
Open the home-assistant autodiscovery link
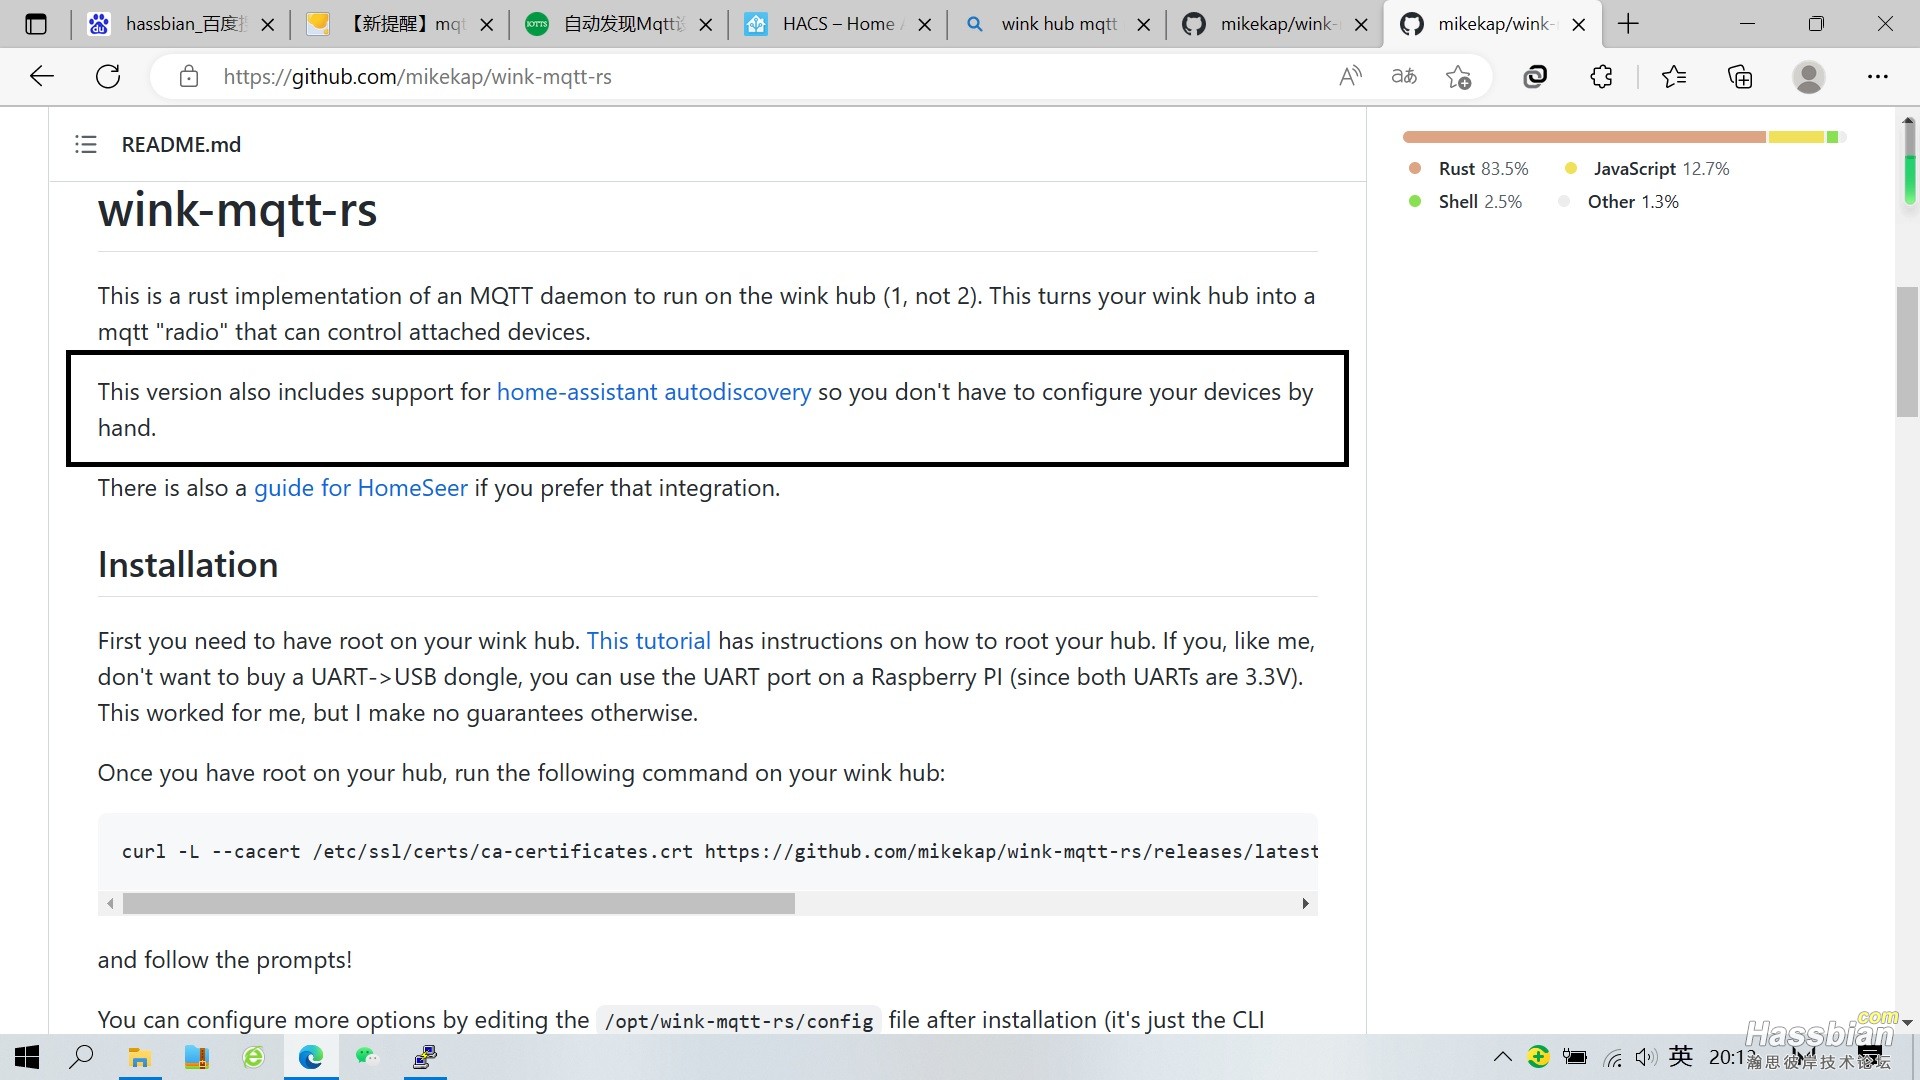coord(654,392)
